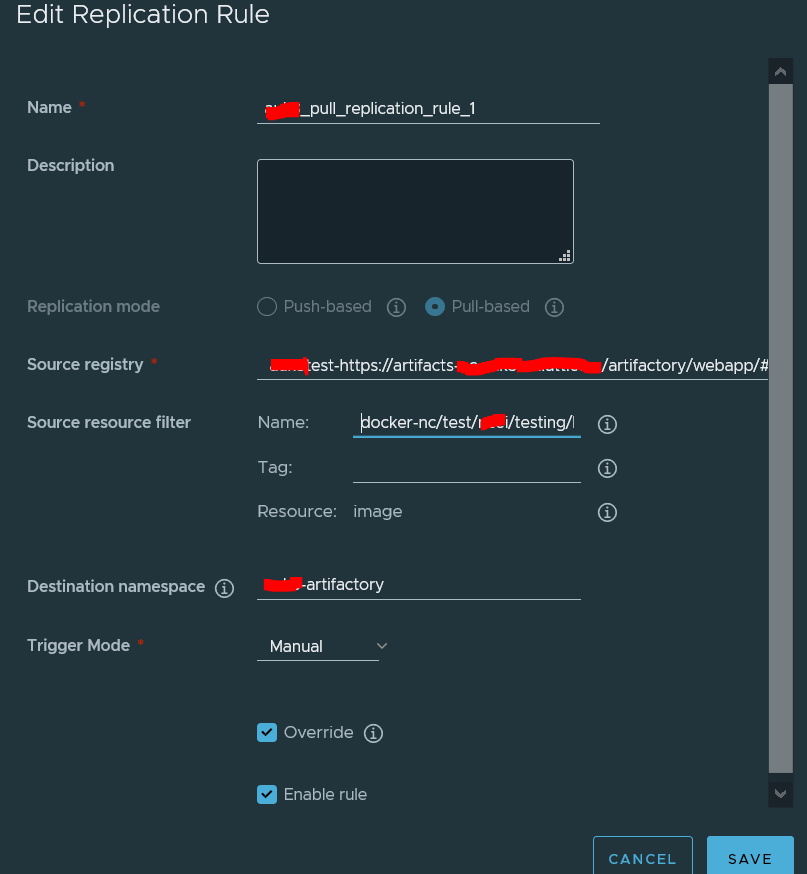Toggle the Override checkbox
This screenshot has height=874, width=807.
[x=267, y=732]
